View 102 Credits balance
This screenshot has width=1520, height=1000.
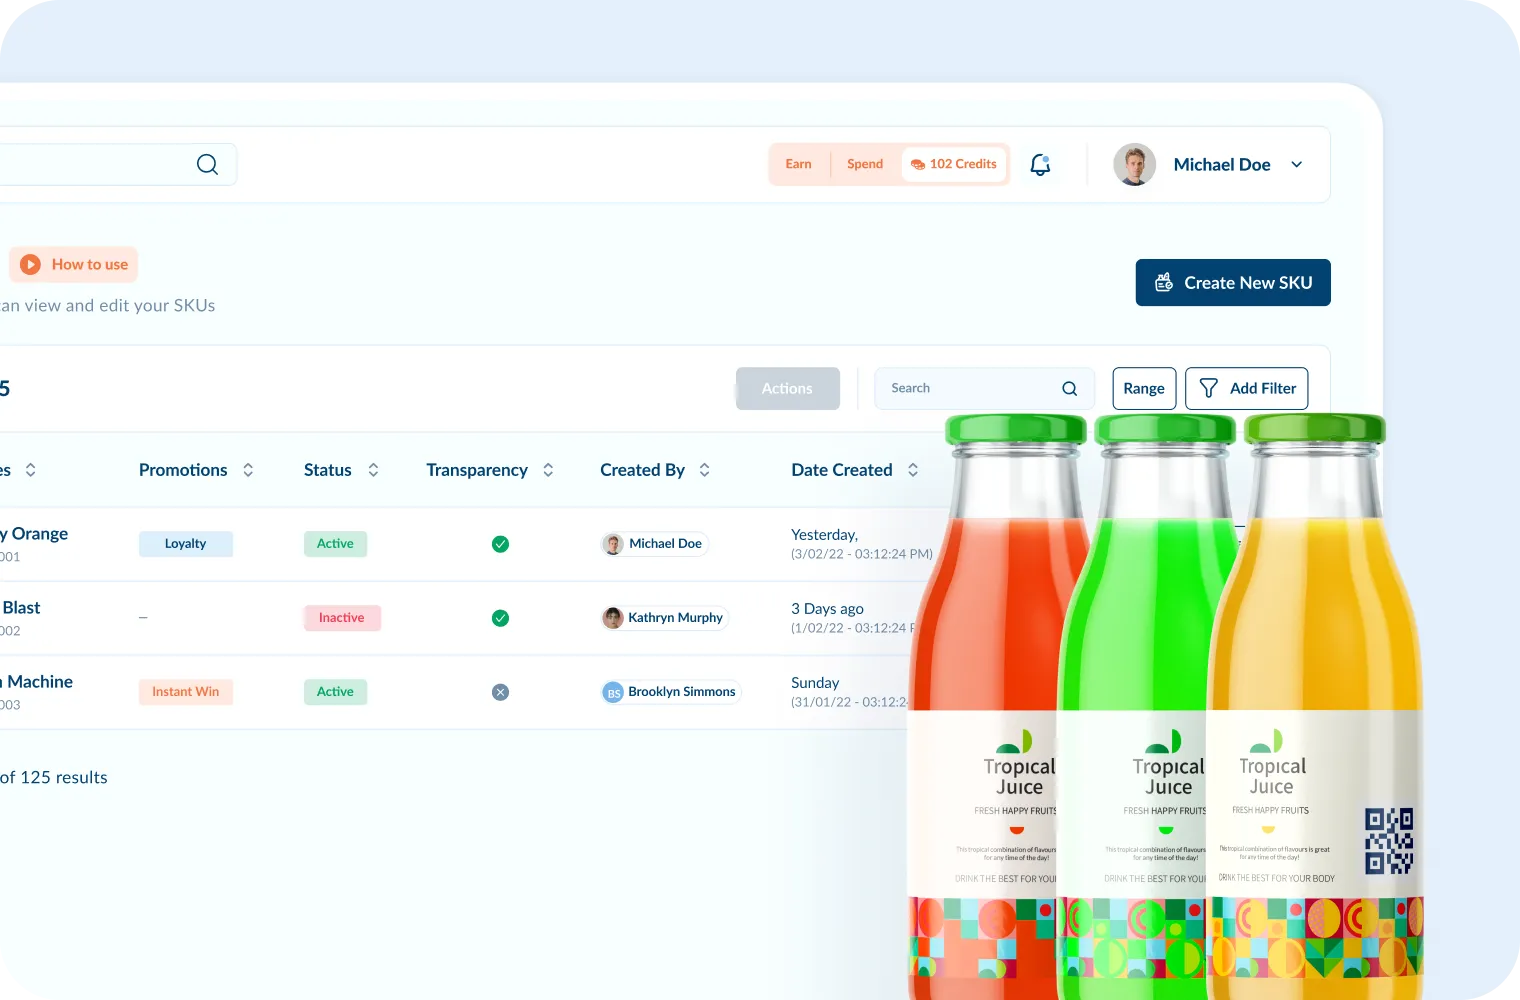point(954,164)
